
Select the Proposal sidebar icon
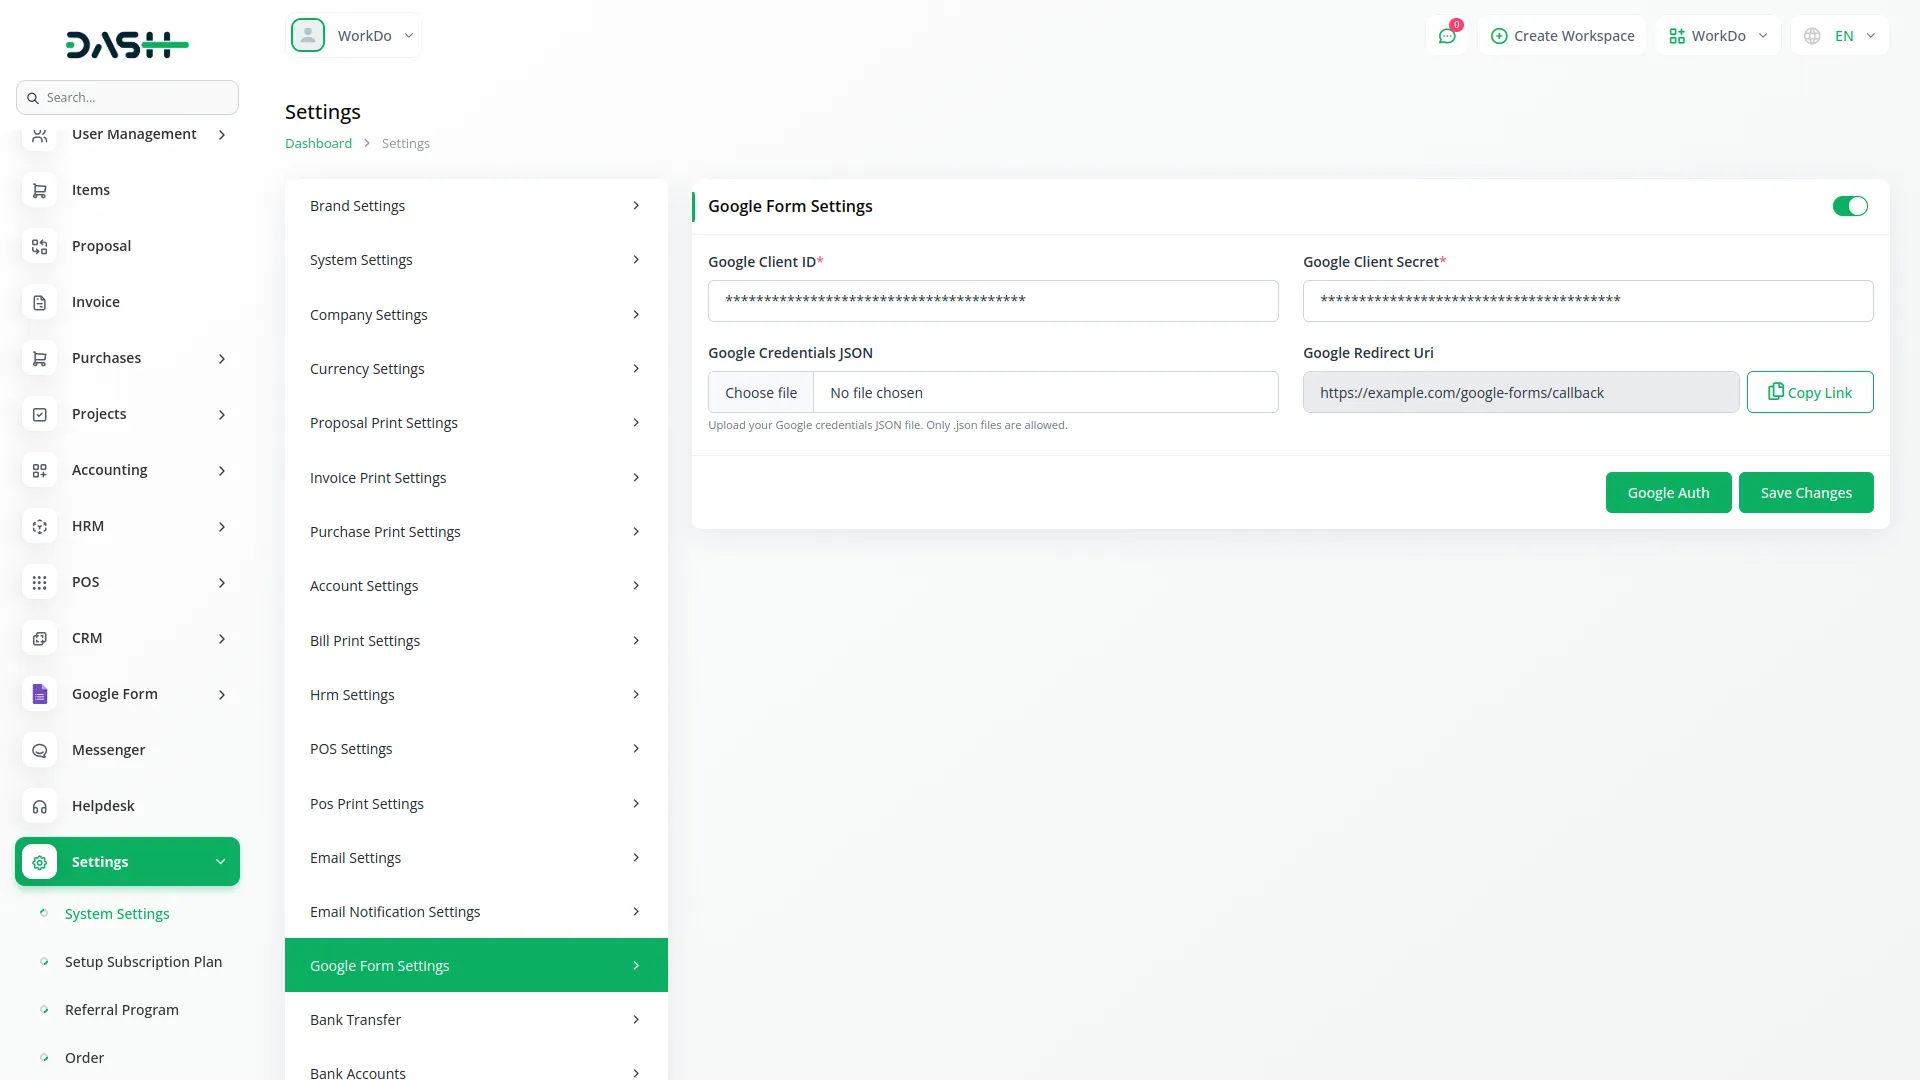39,246
